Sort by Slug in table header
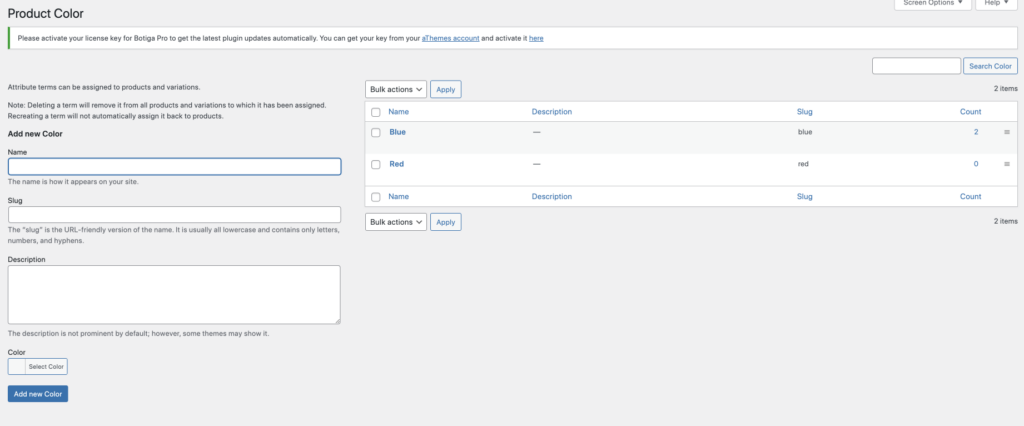 tap(805, 112)
